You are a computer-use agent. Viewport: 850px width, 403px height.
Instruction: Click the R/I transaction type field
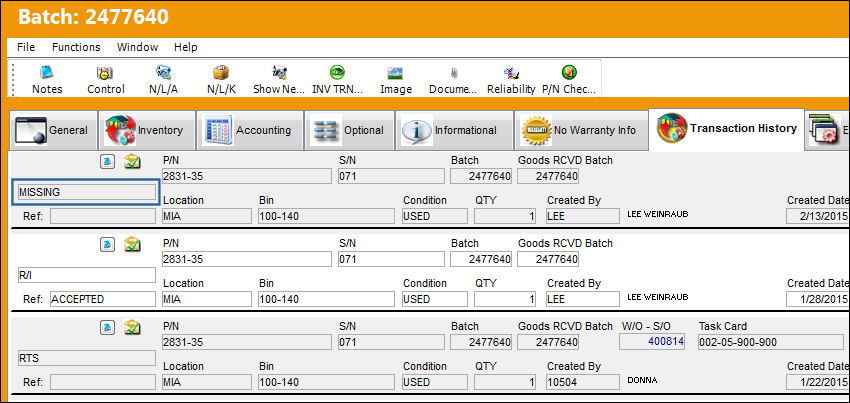tap(86, 275)
